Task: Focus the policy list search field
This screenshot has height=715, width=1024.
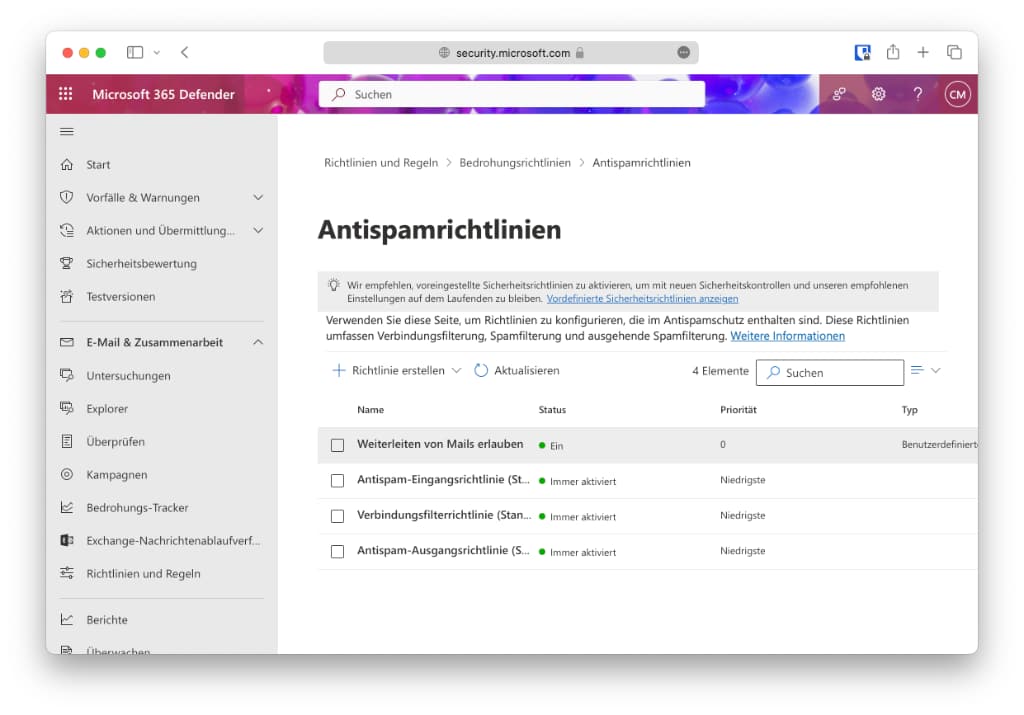Action: (829, 372)
